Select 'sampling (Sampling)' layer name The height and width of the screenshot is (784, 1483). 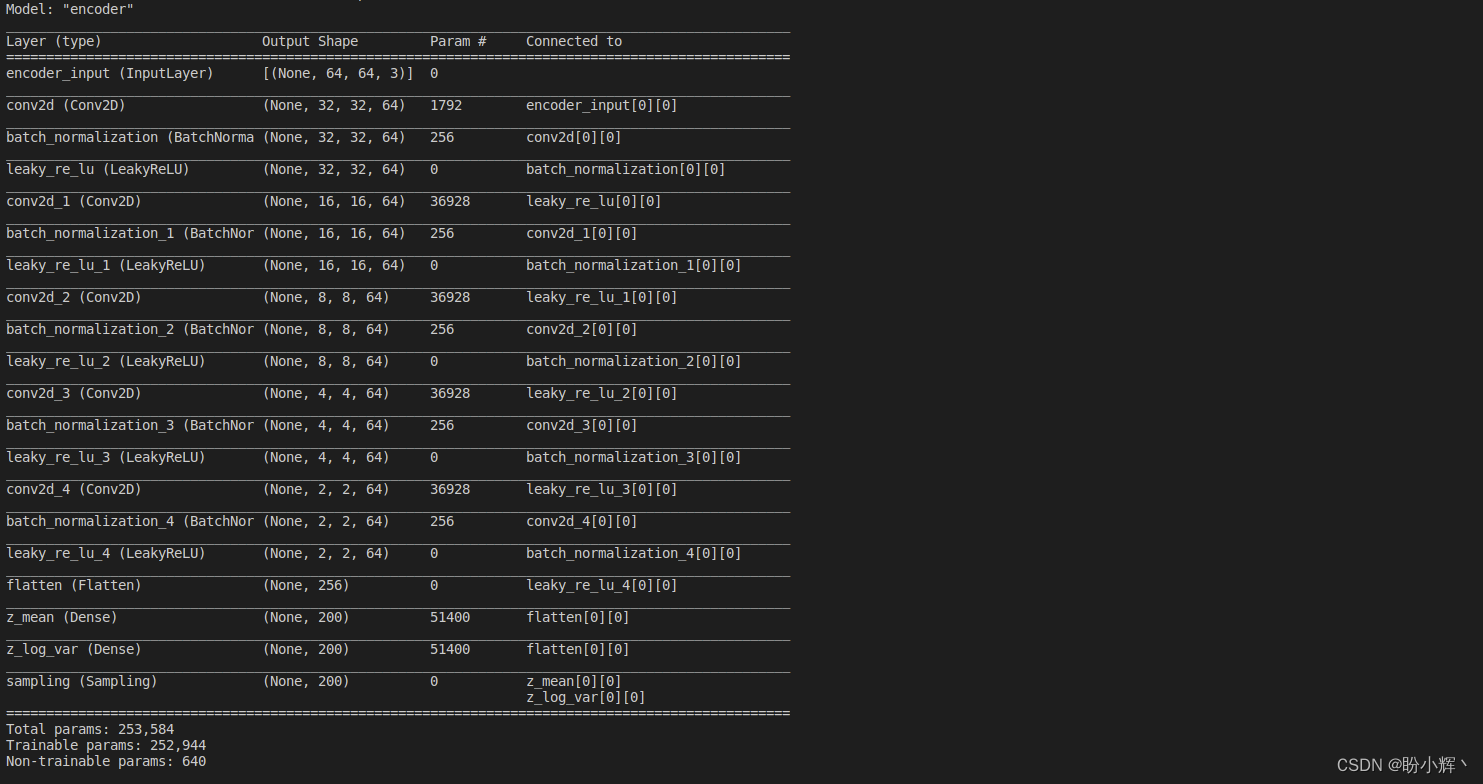pos(82,681)
